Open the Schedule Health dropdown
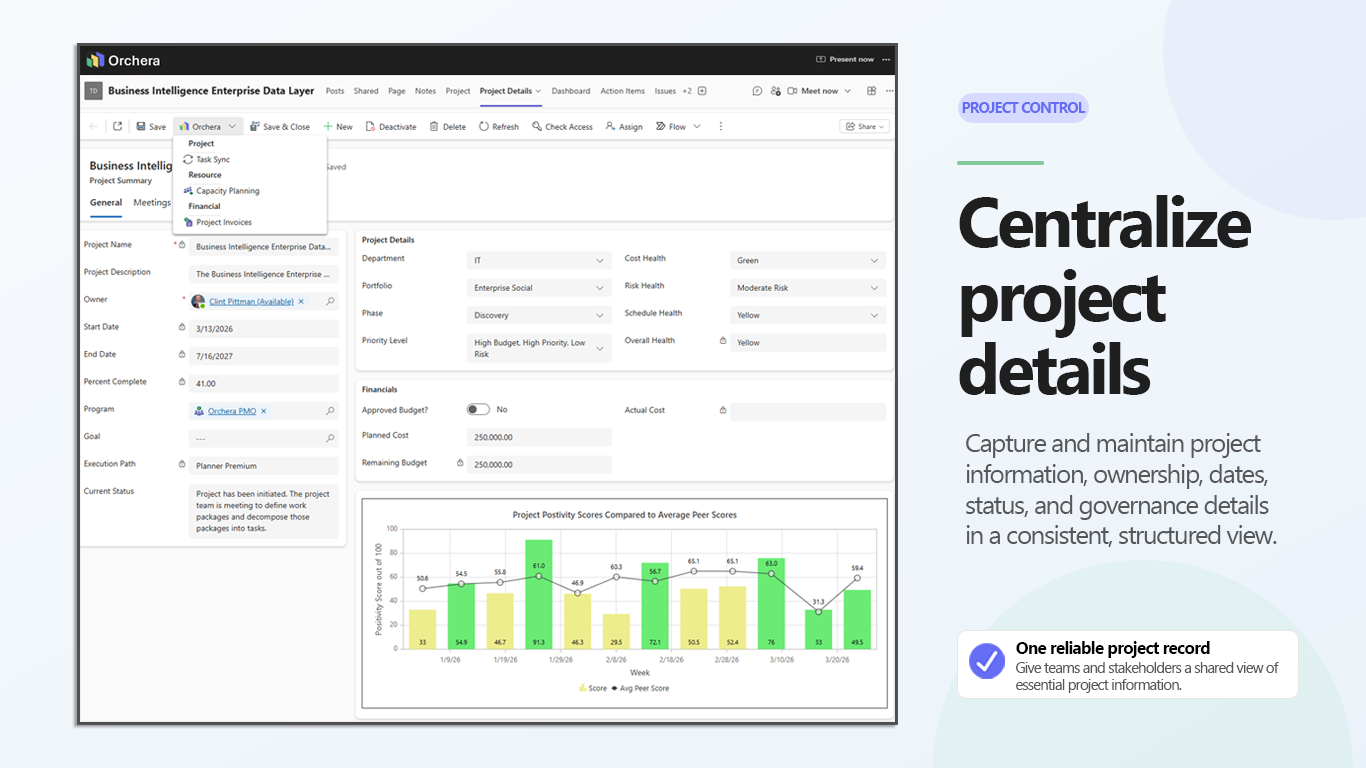The width and height of the screenshot is (1366, 768). tap(808, 315)
